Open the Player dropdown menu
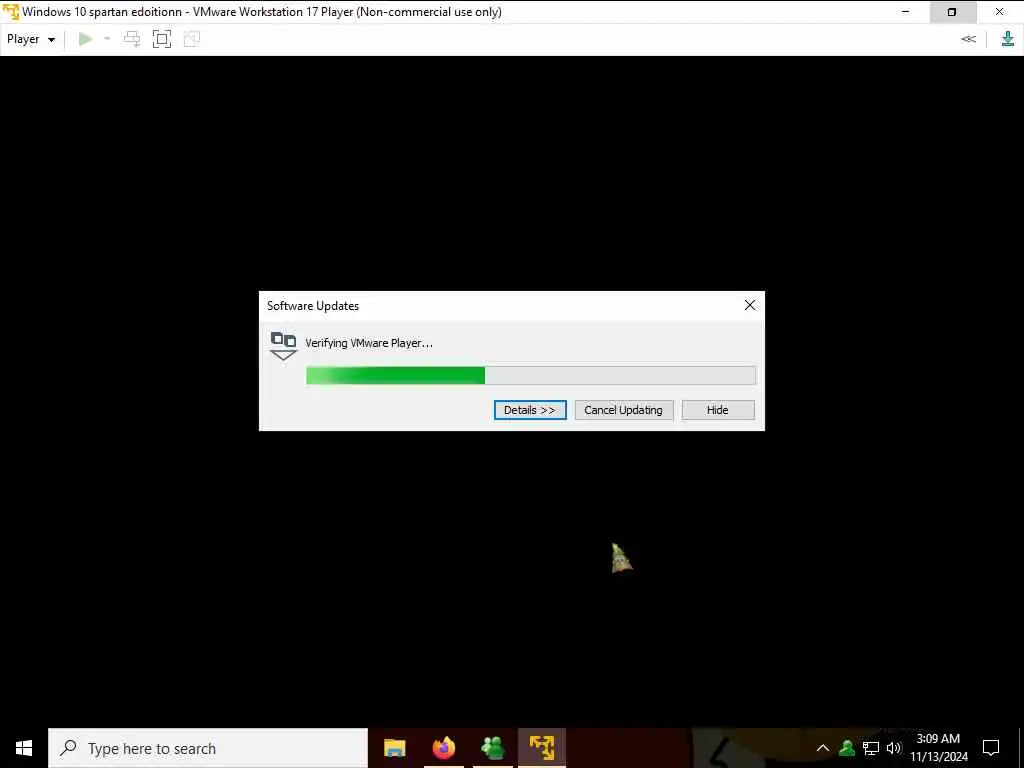 [x=31, y=39]
